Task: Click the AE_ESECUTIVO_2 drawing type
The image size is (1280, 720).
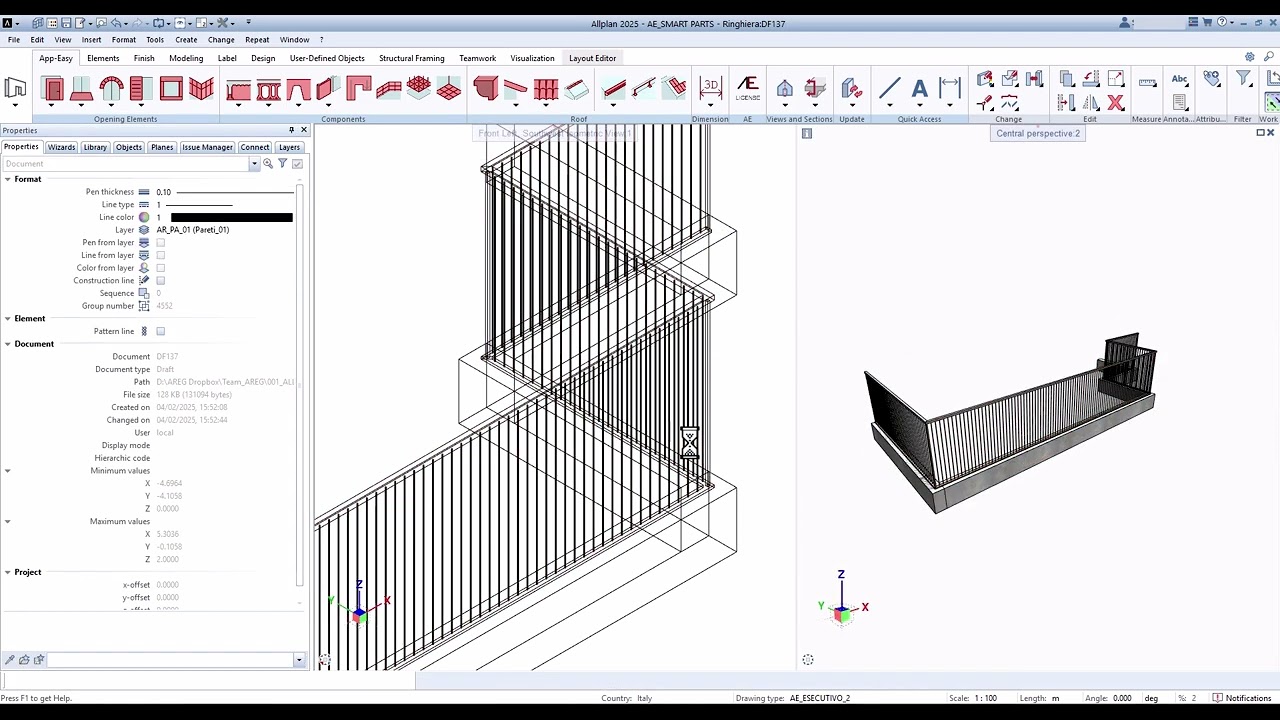Action: tap(820, 698)
